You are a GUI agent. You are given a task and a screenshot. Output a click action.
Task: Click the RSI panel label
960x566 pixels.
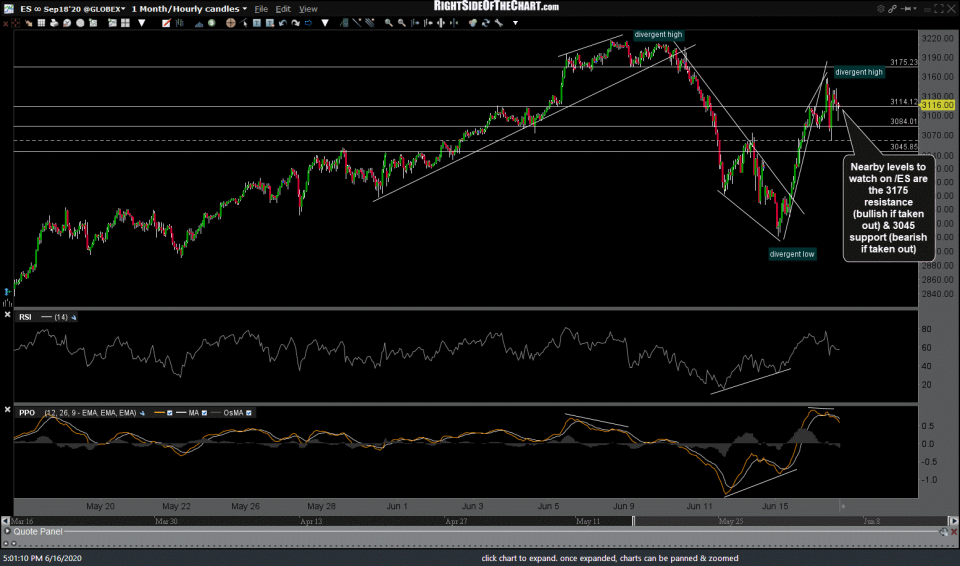click(x=25, y=317)
